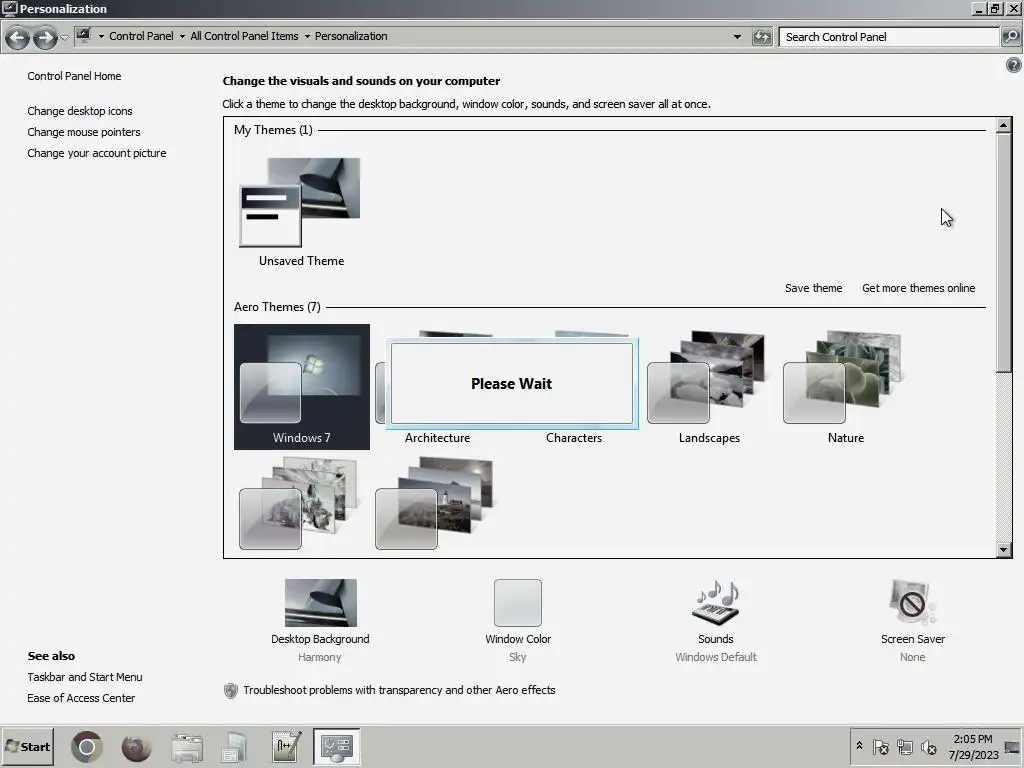
Task: Open the Start menu
Action: (x=27, y=746)
